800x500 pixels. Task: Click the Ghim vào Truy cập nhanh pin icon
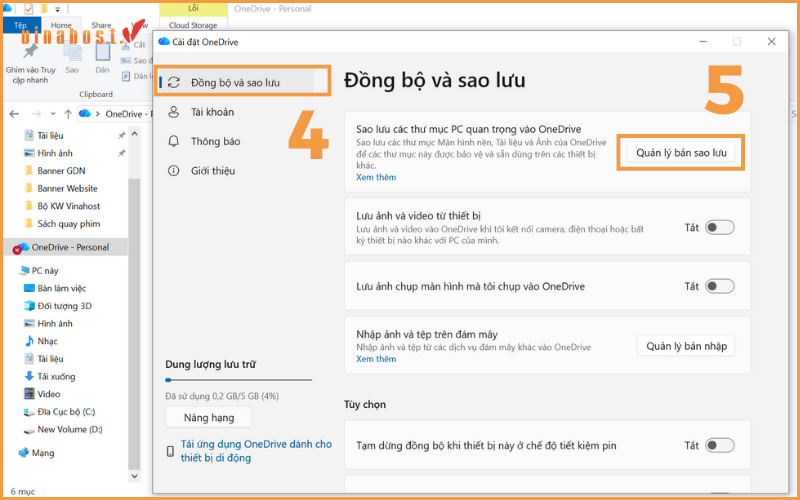click(x=30, y=50)
